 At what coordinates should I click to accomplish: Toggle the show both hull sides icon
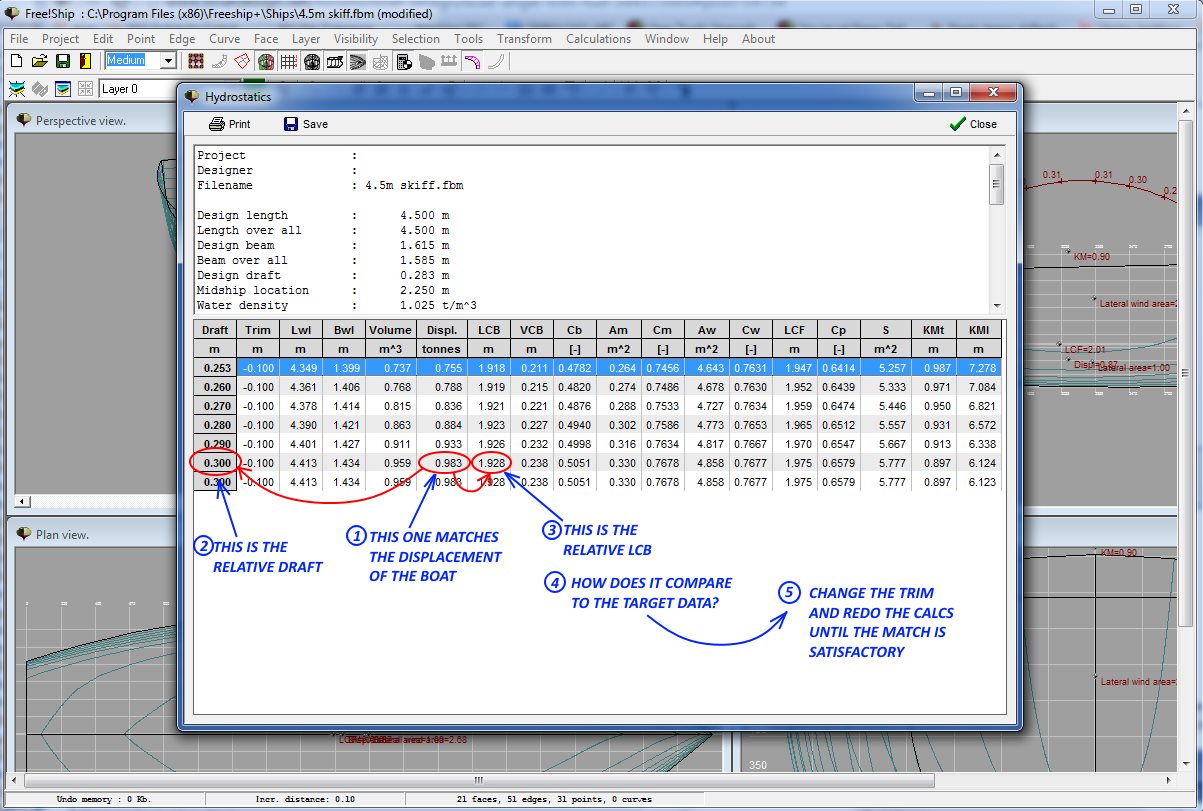[x=265, y=61]
